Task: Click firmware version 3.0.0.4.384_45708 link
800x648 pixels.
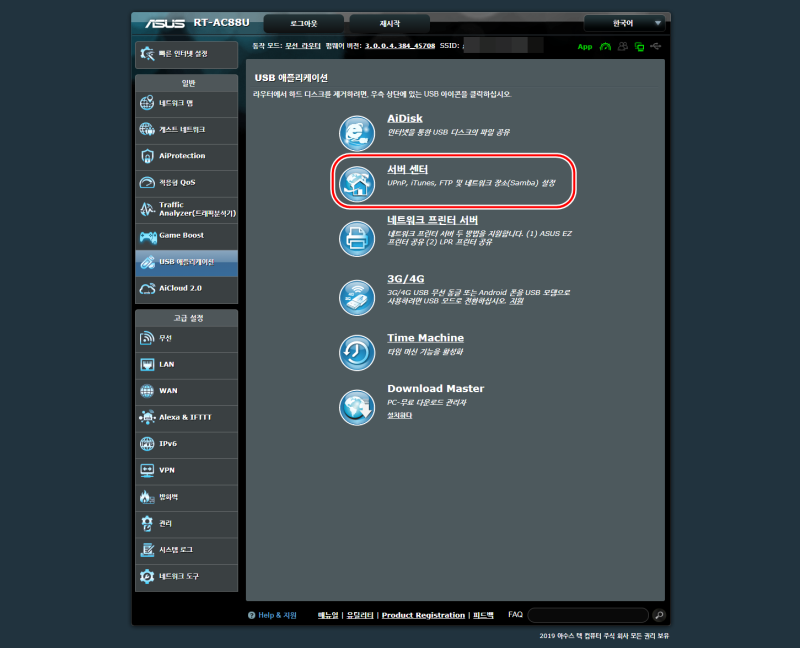Action: [400, 46]
